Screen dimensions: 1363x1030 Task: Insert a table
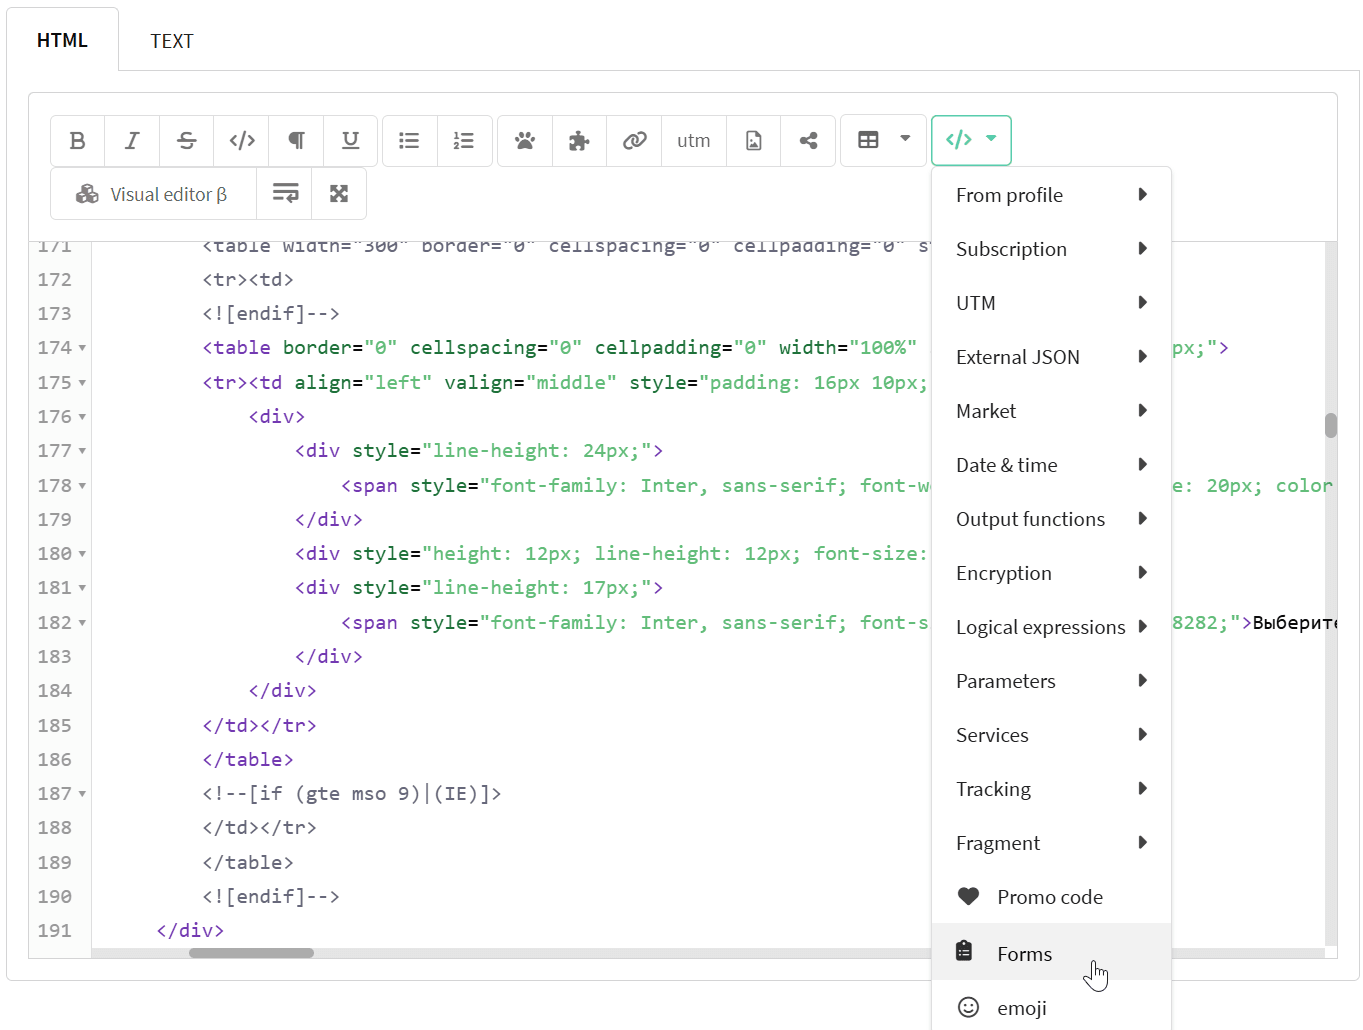[868, 140]
